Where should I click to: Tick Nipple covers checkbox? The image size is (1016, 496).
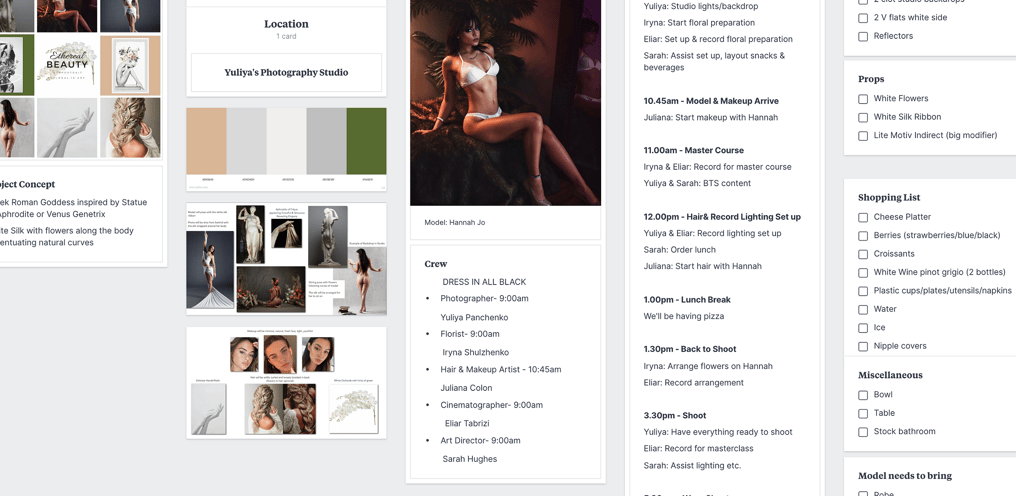(863, 347)
